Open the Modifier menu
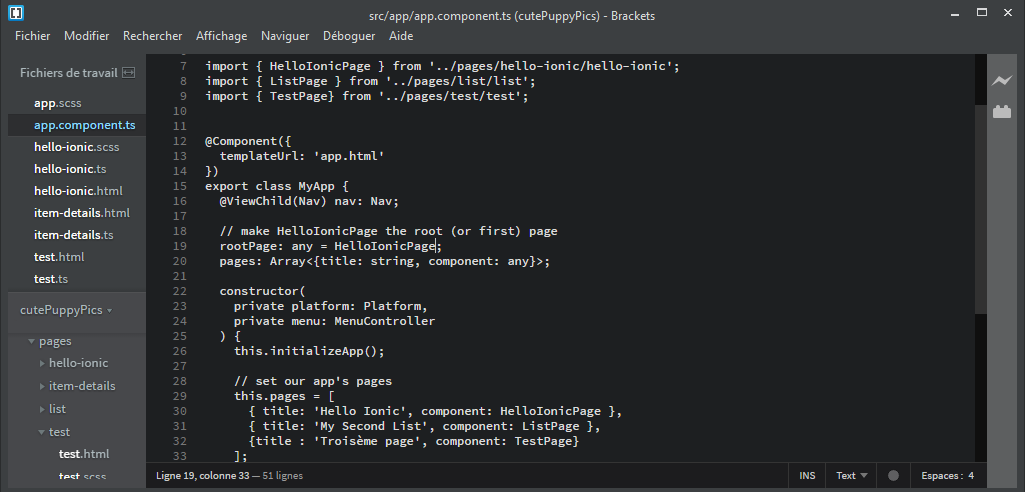 (86, 36)
